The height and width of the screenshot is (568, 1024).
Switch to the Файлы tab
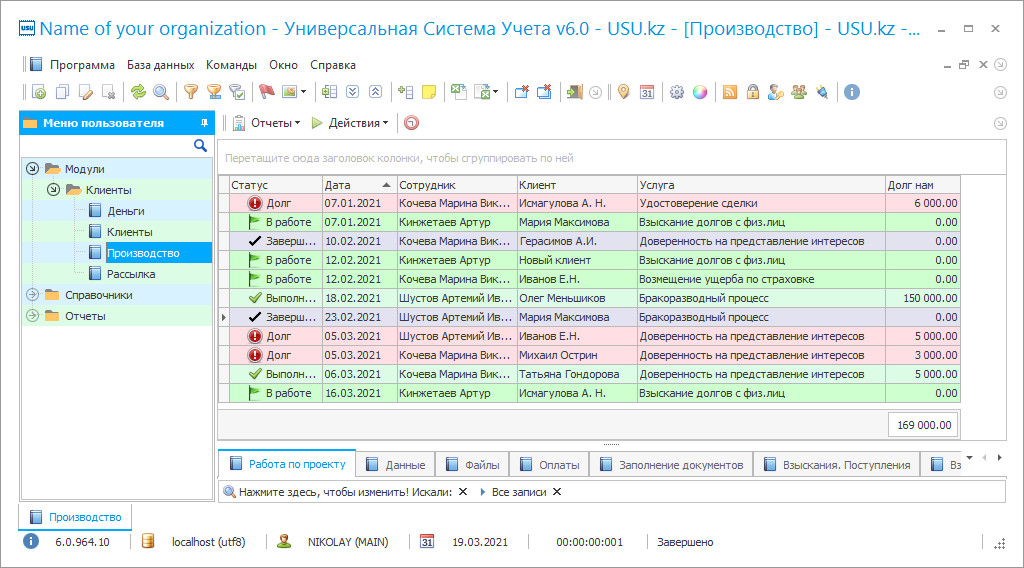[x=472, y=464]
